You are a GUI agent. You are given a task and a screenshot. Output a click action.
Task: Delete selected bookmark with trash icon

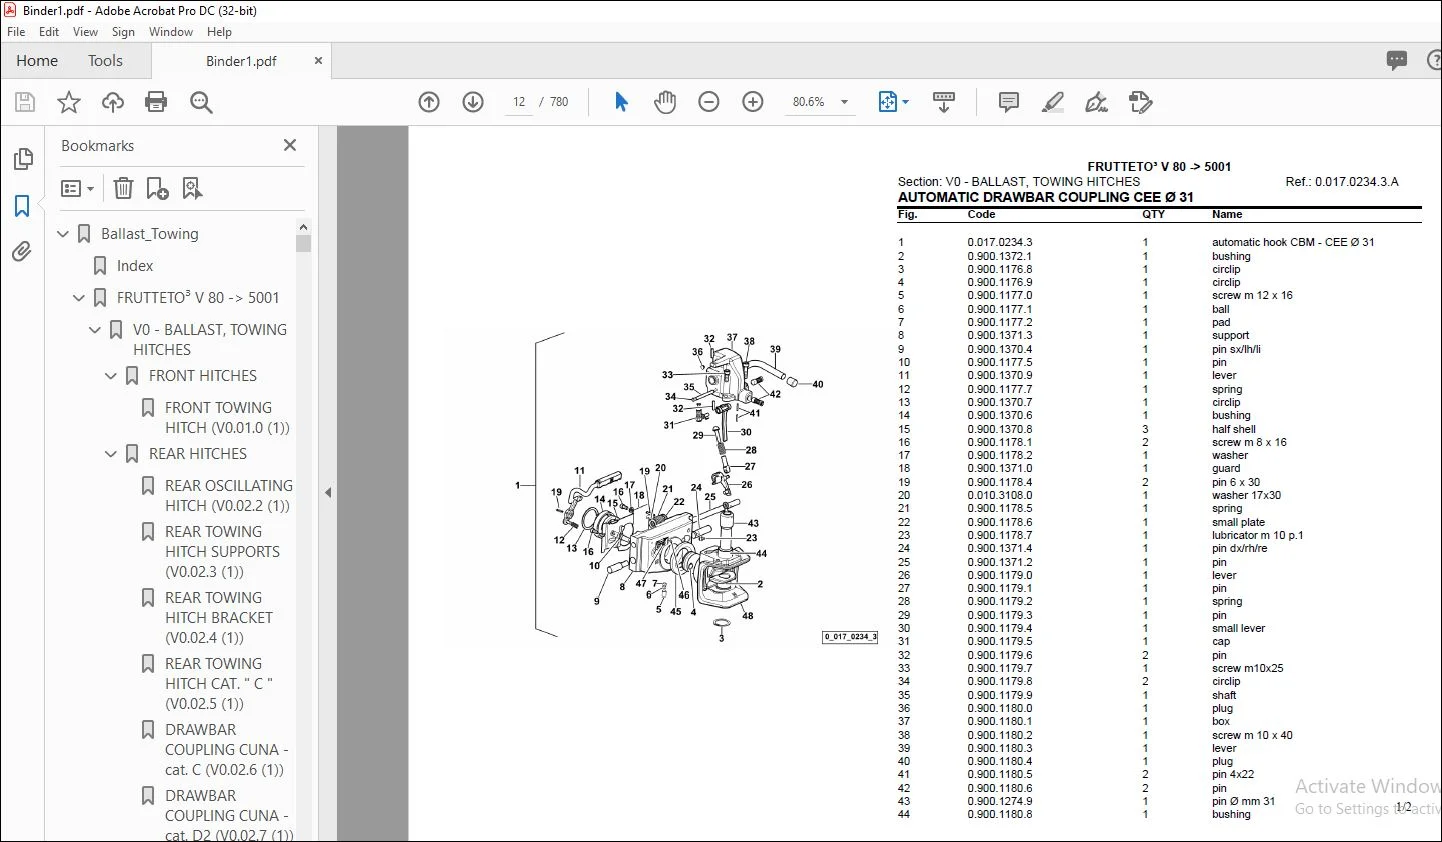(123, 188)
